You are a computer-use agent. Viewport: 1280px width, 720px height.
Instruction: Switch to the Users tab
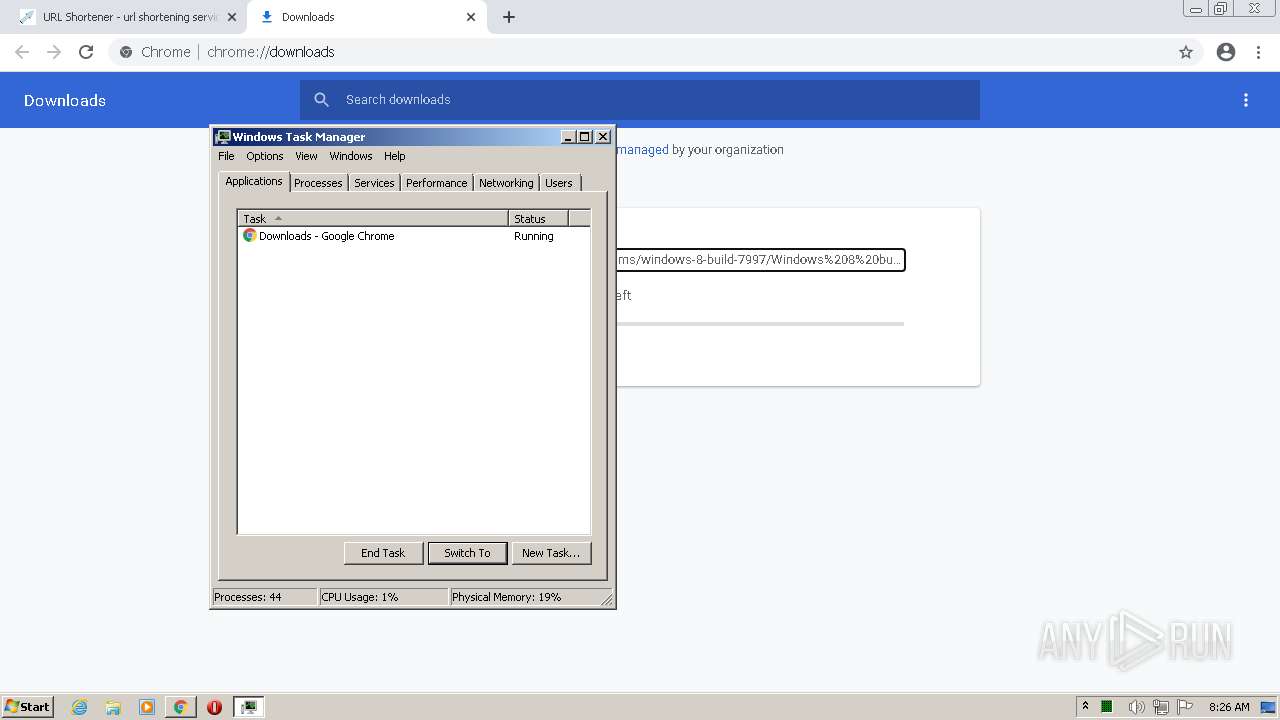pos(559,183)
